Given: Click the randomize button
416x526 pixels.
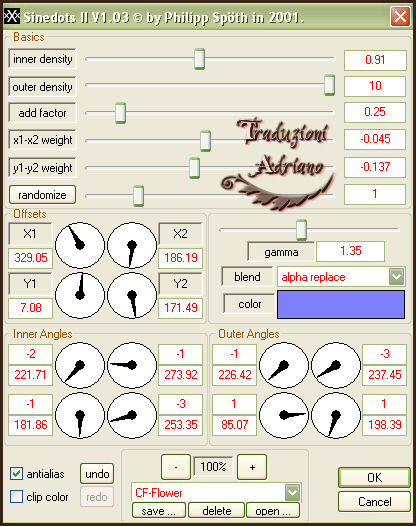Looking at the screenshot, I should click(x=42, y=195).
